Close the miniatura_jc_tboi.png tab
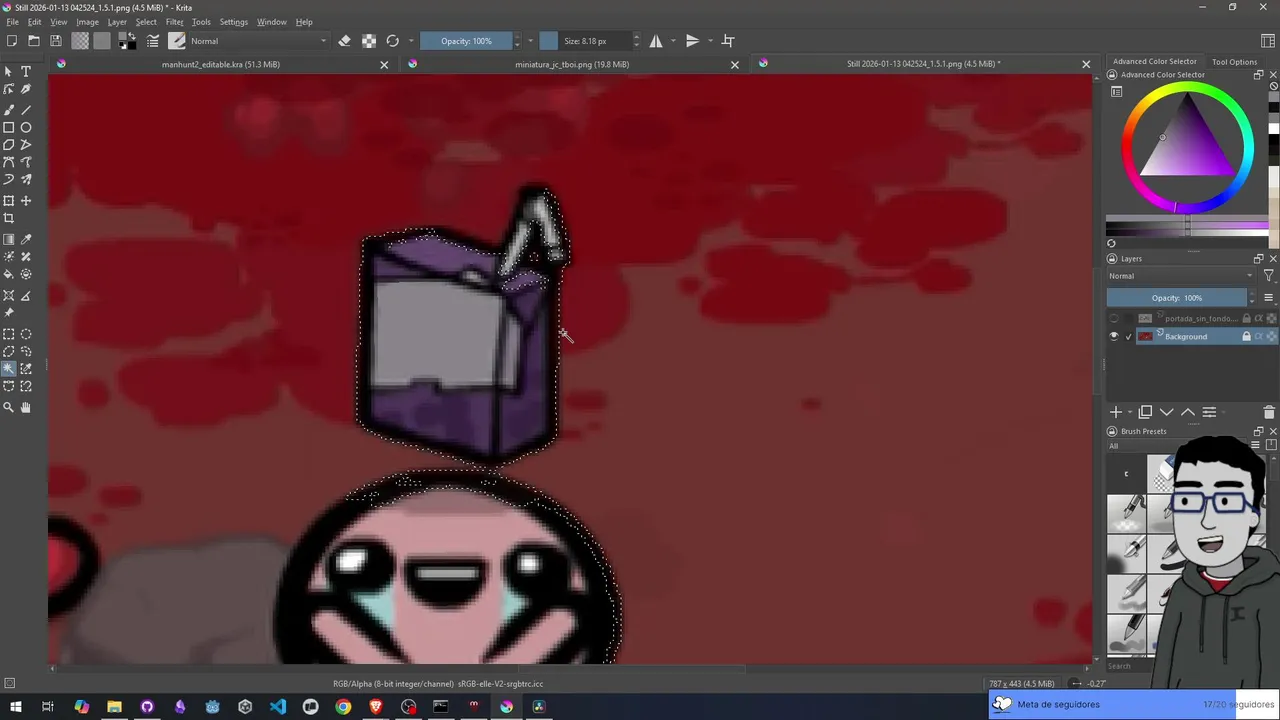Image resolution: width=1280 pixels, height=720 pixels. pos(735,64)
